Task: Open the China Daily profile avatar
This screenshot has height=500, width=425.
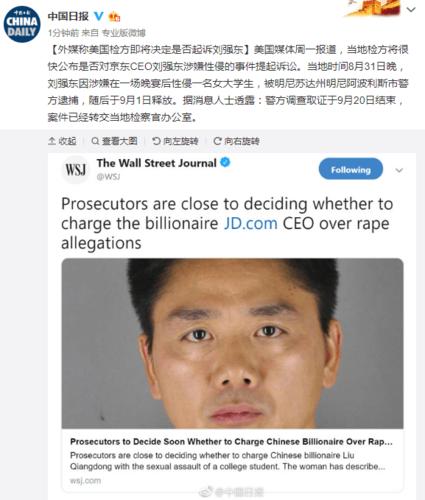Action: [22, 24]
